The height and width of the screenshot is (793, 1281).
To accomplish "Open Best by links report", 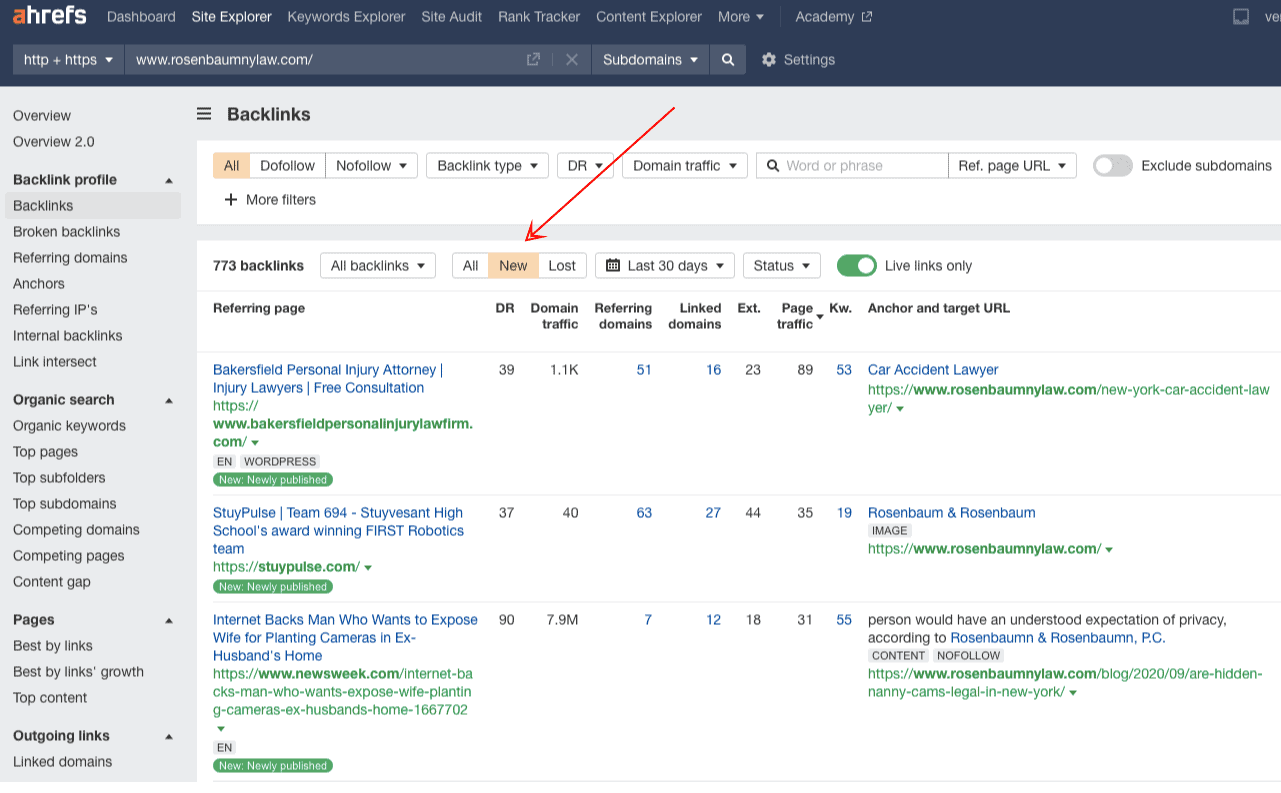I will (x=53, y=646).
